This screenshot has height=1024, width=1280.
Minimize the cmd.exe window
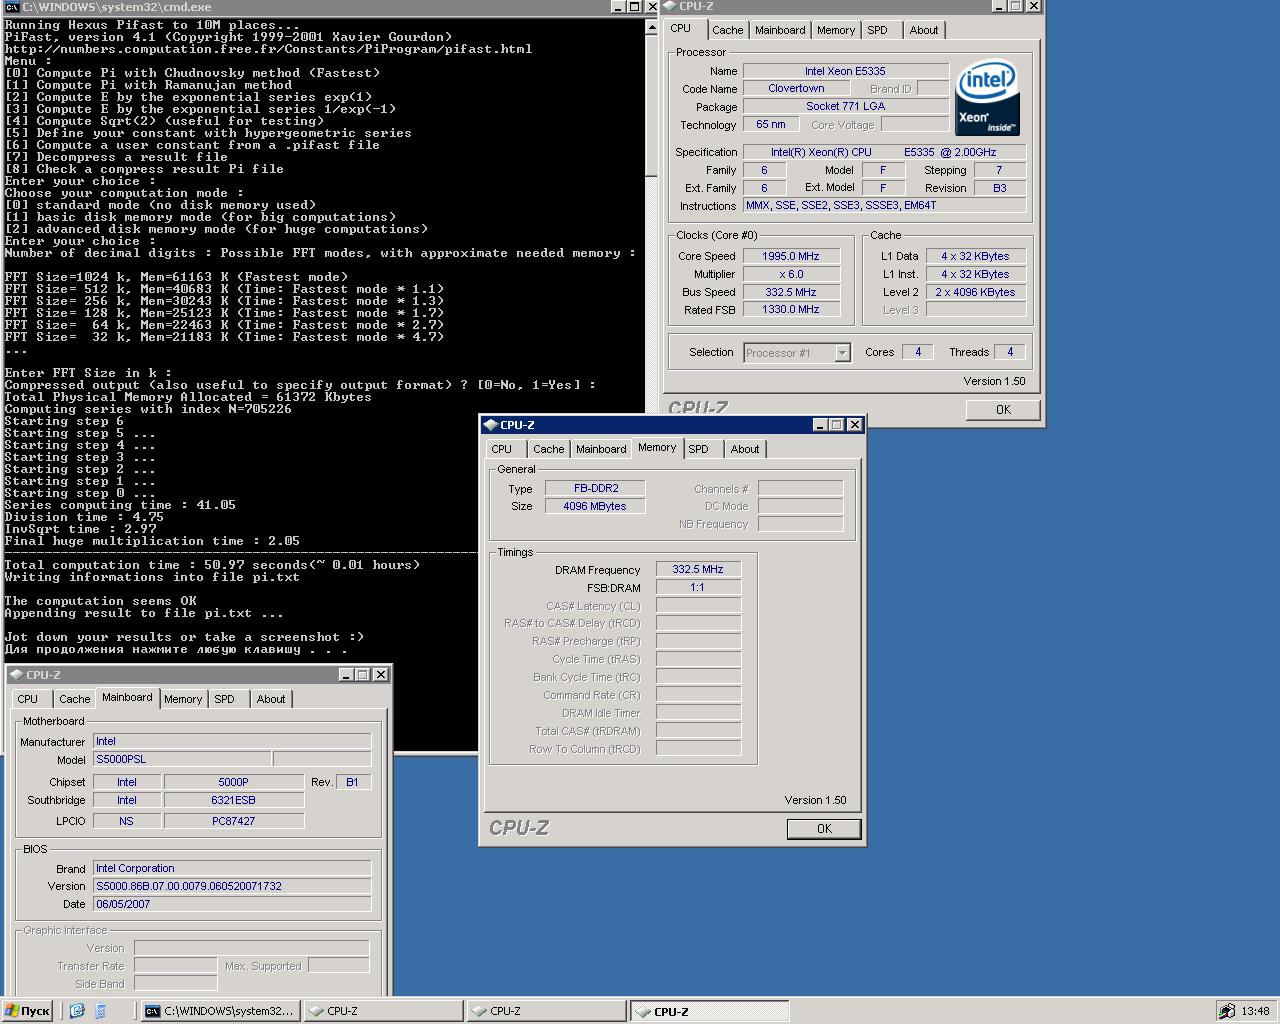point(617,6)
